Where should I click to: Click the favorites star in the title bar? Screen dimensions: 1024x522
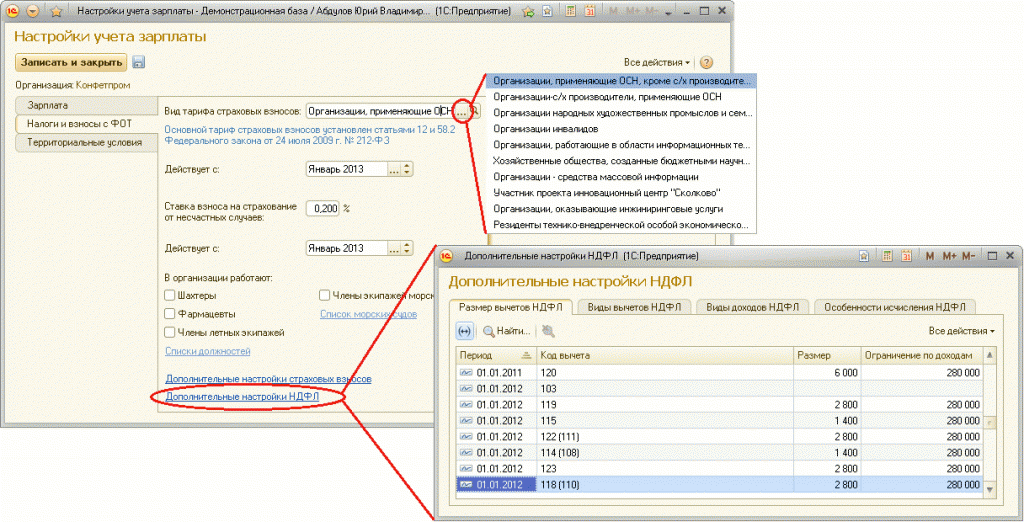coord(56,11)
